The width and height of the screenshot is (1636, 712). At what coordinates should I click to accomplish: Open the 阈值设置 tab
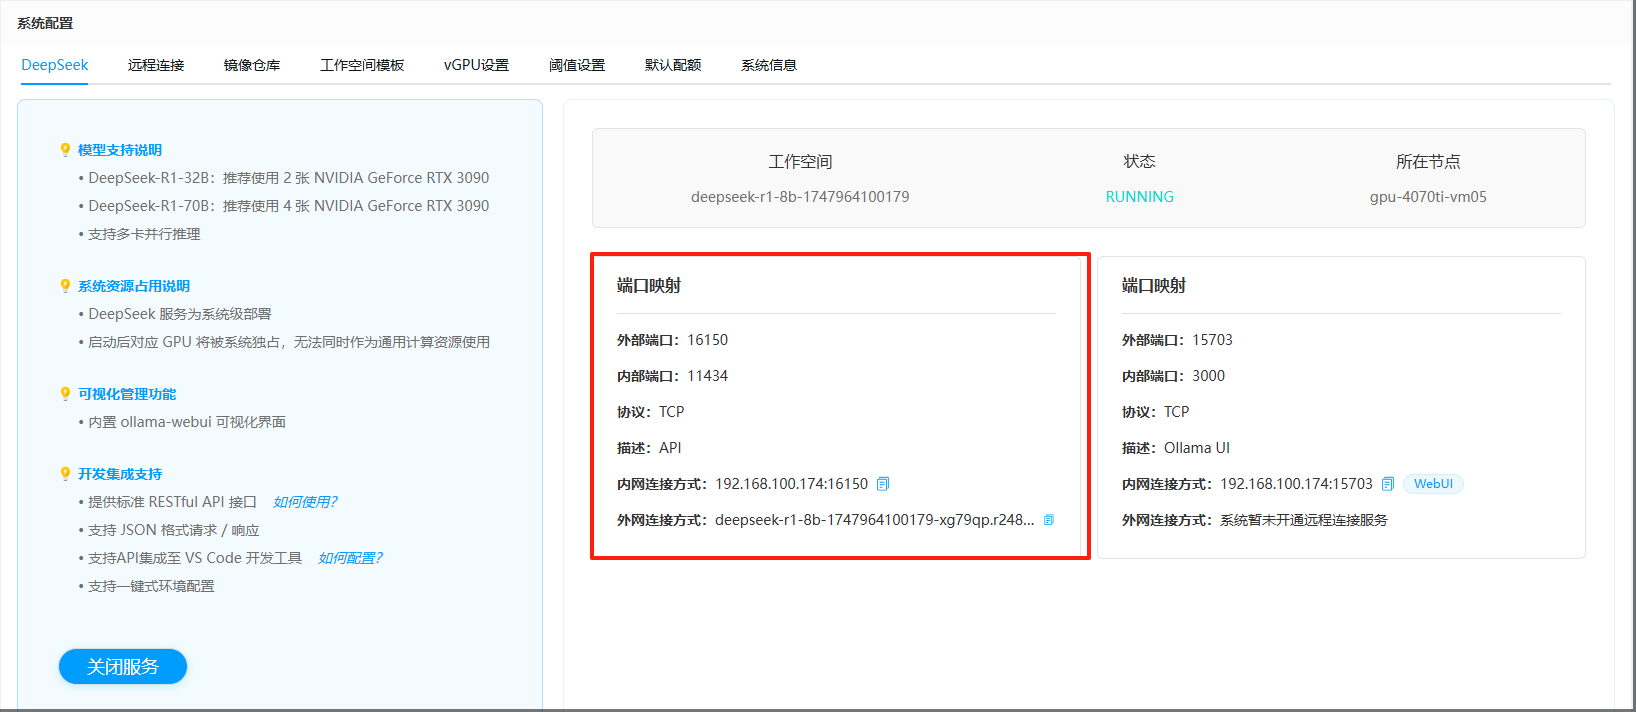(x=577, y=65)
